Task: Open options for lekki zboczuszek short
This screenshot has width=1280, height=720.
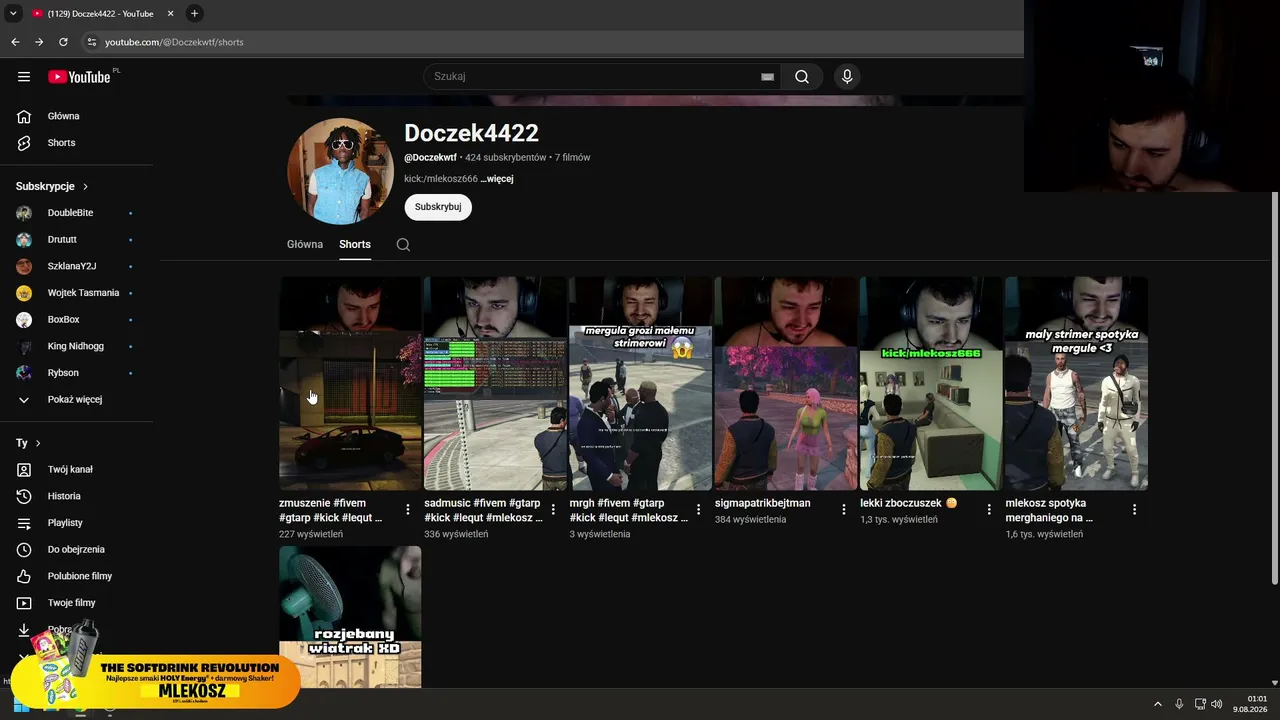Action: point(989,510)
